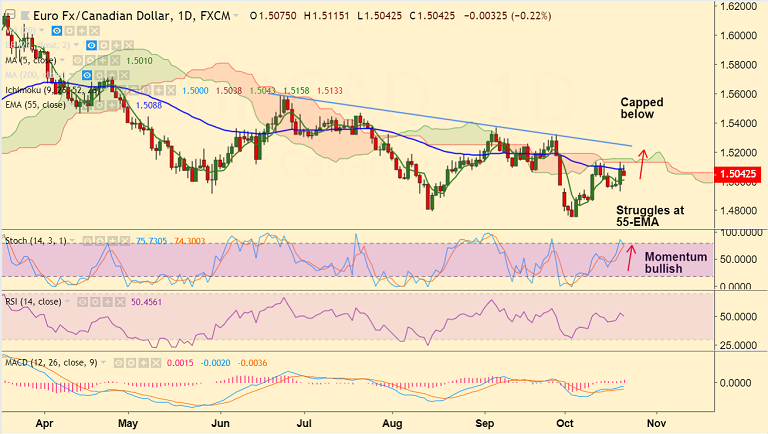
Task: Remove MA (5, close) using its X icon
Action: [115, 60]
